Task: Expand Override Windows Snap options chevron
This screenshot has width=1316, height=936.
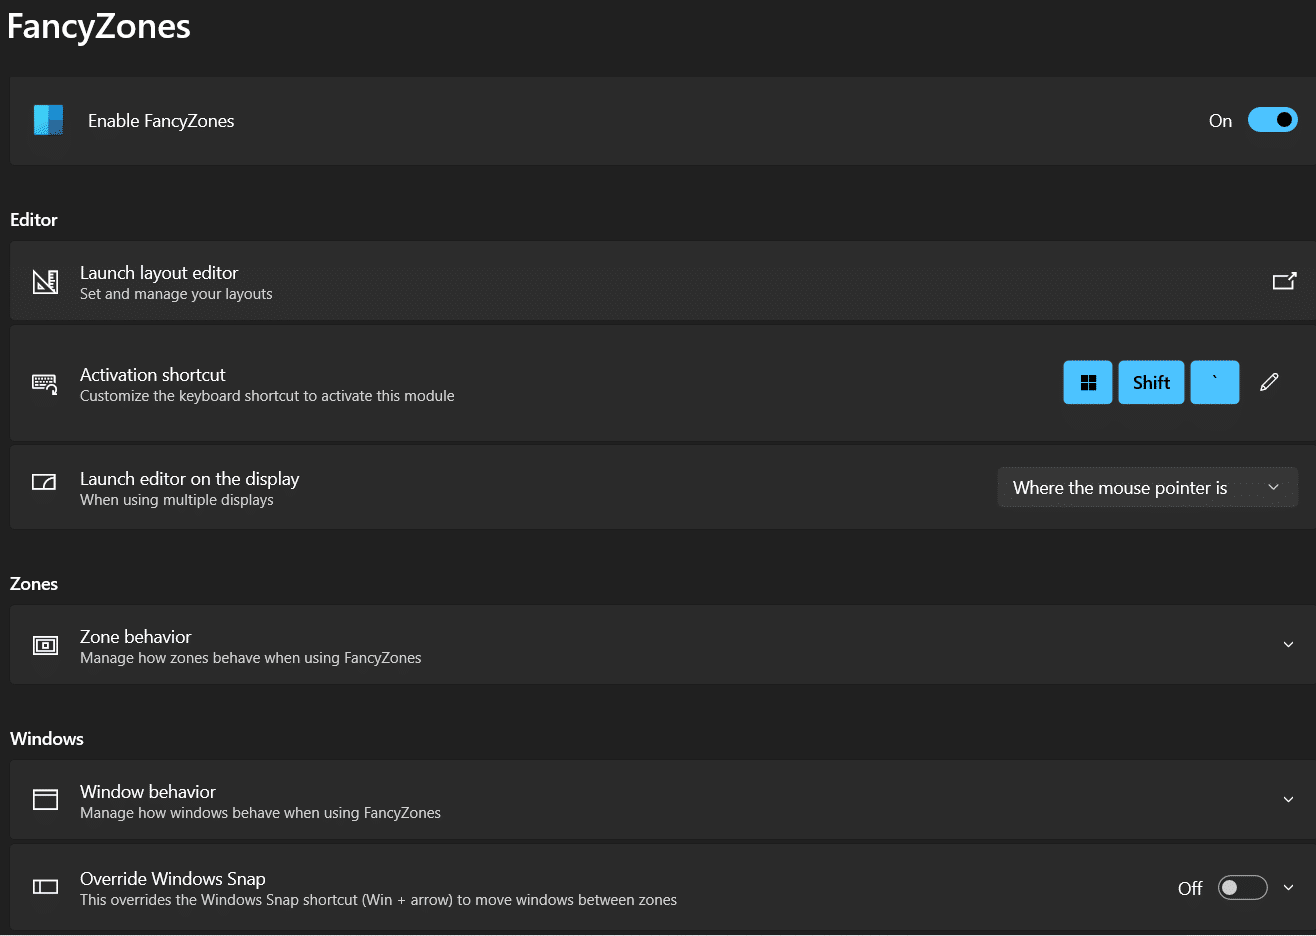Action: coord(1289,888)
